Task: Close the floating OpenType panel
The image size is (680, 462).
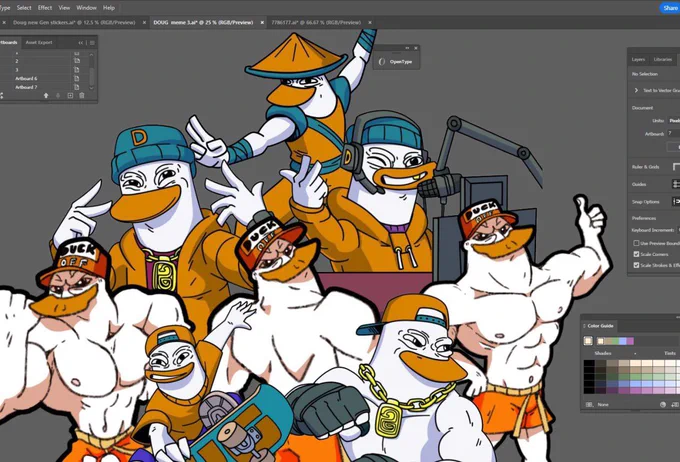Action: click(416, 48)
